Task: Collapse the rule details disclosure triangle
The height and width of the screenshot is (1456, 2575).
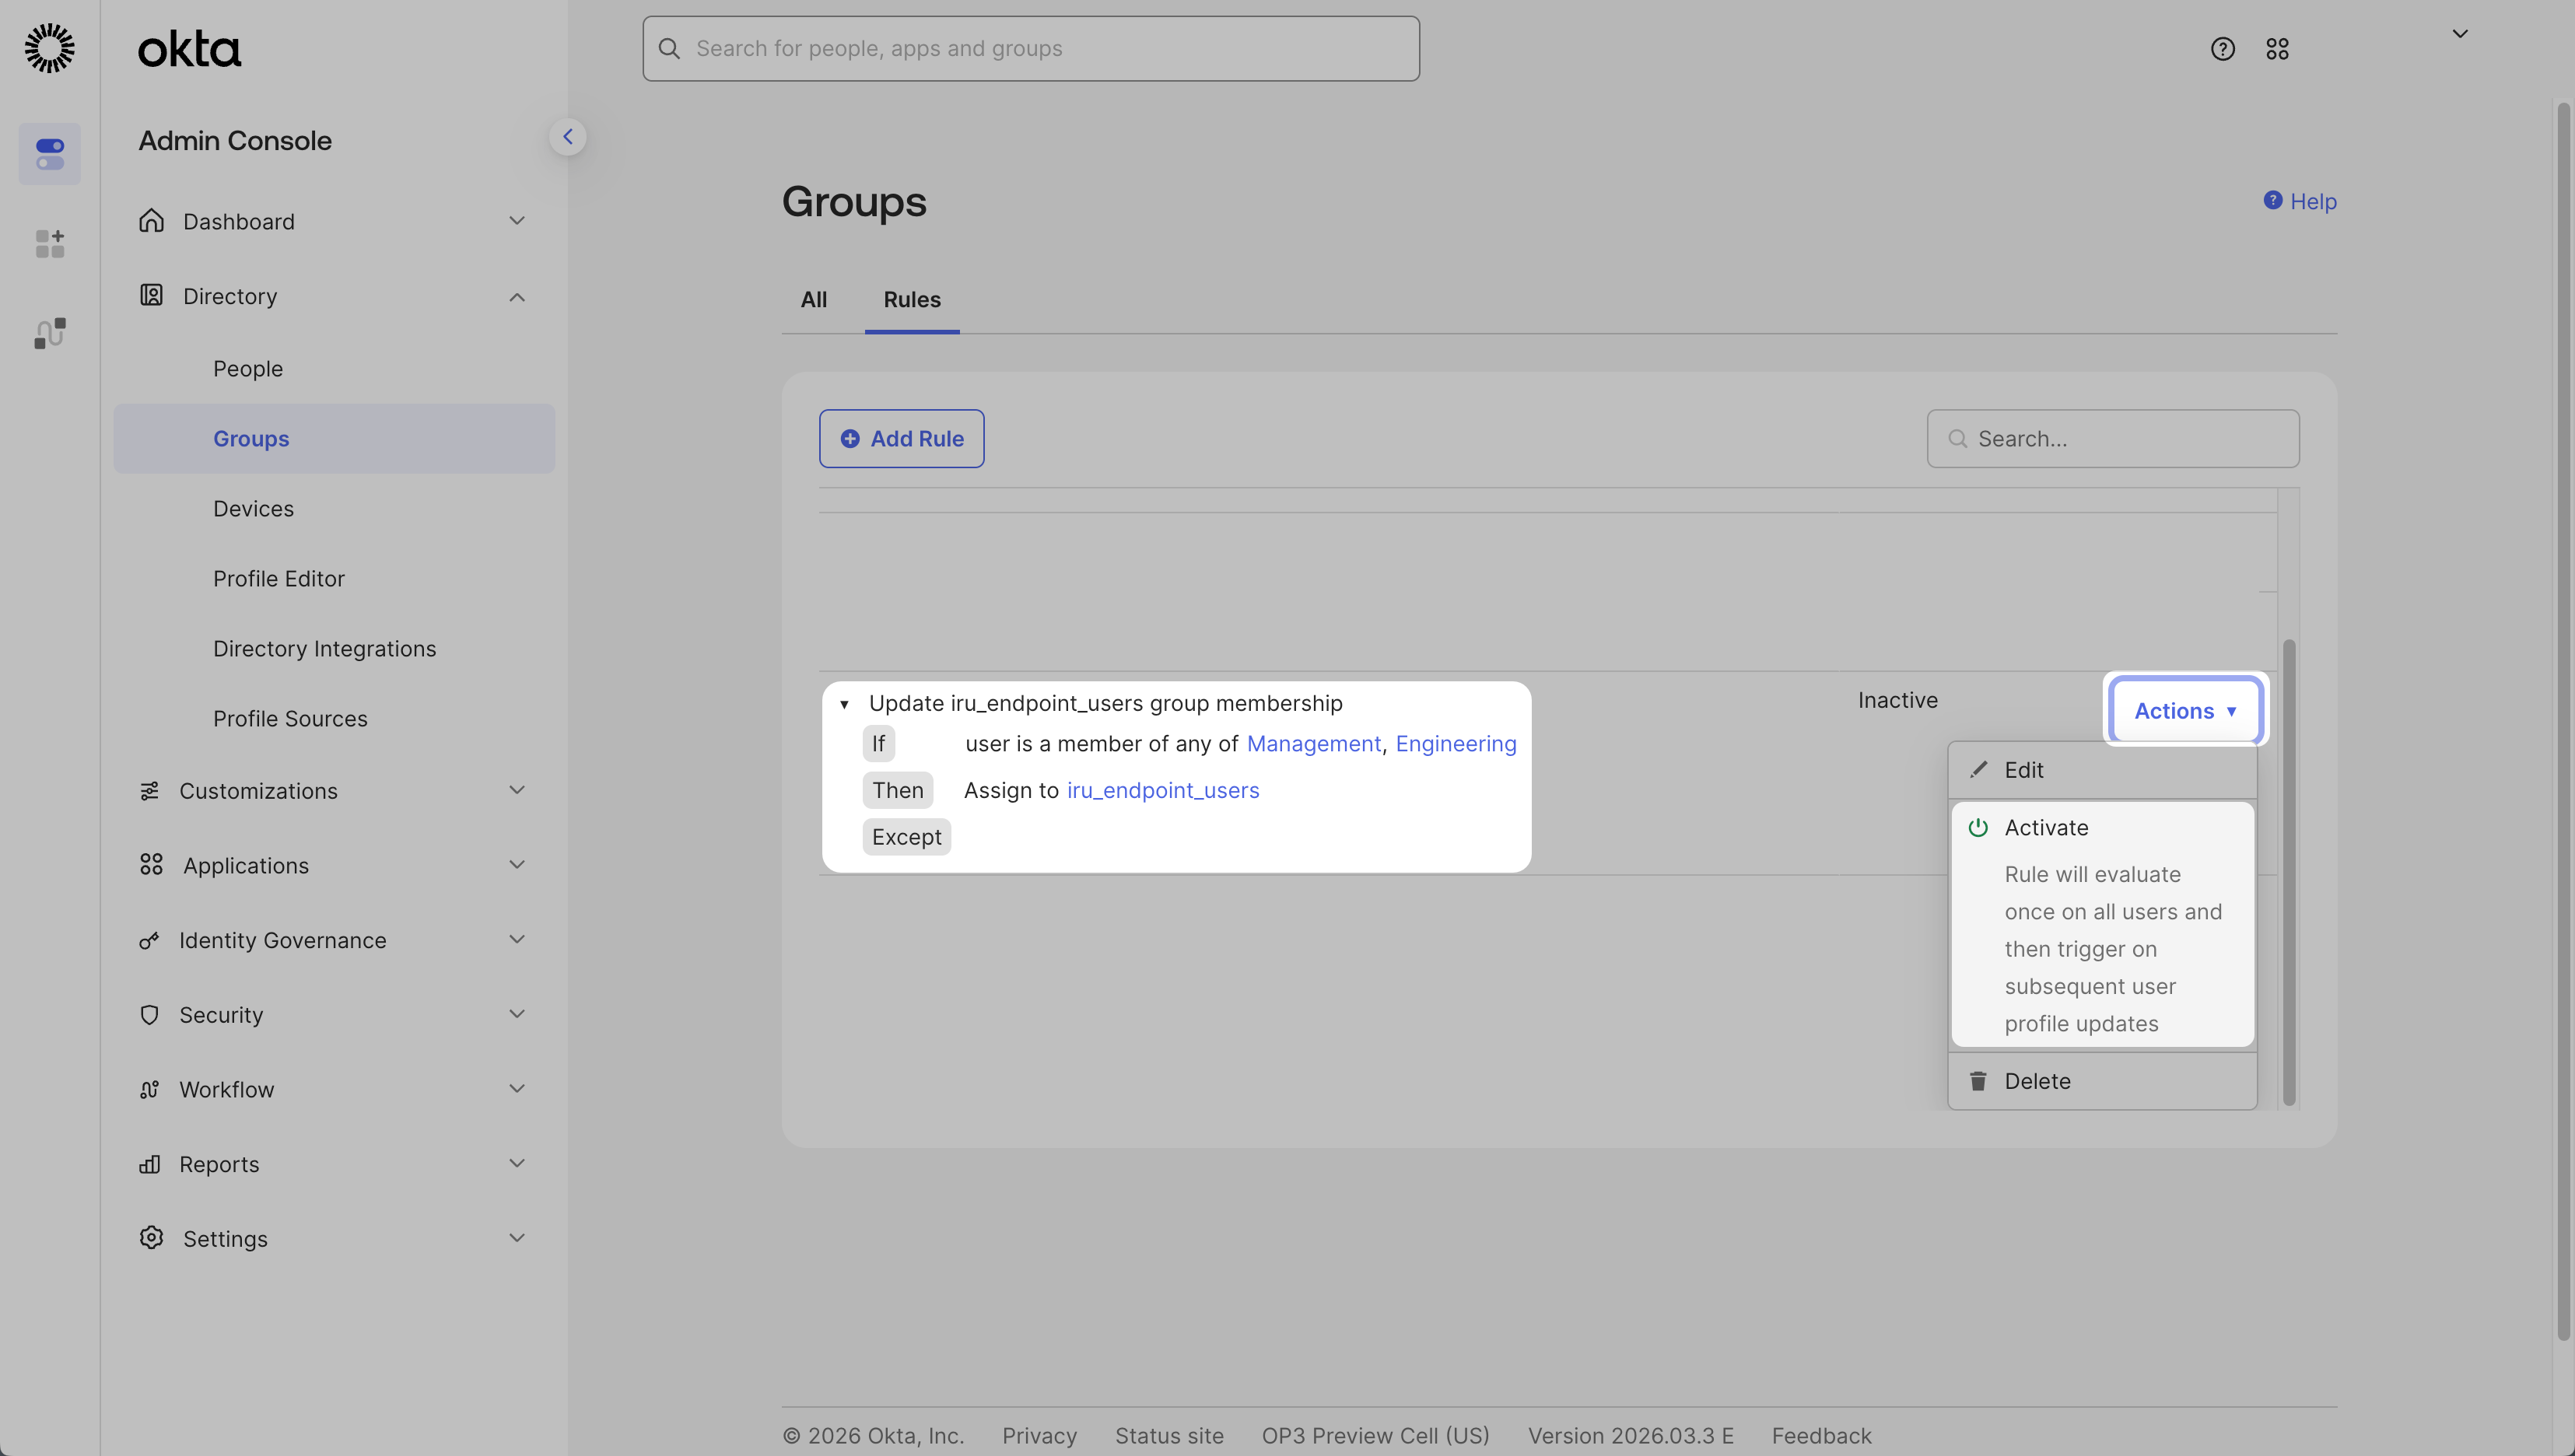Action: click(844, 704)
